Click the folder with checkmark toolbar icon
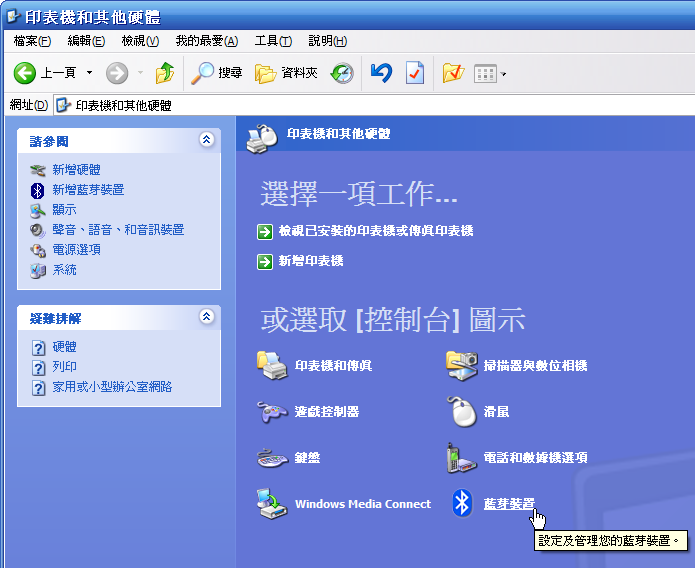 click(x=453, y=73)
